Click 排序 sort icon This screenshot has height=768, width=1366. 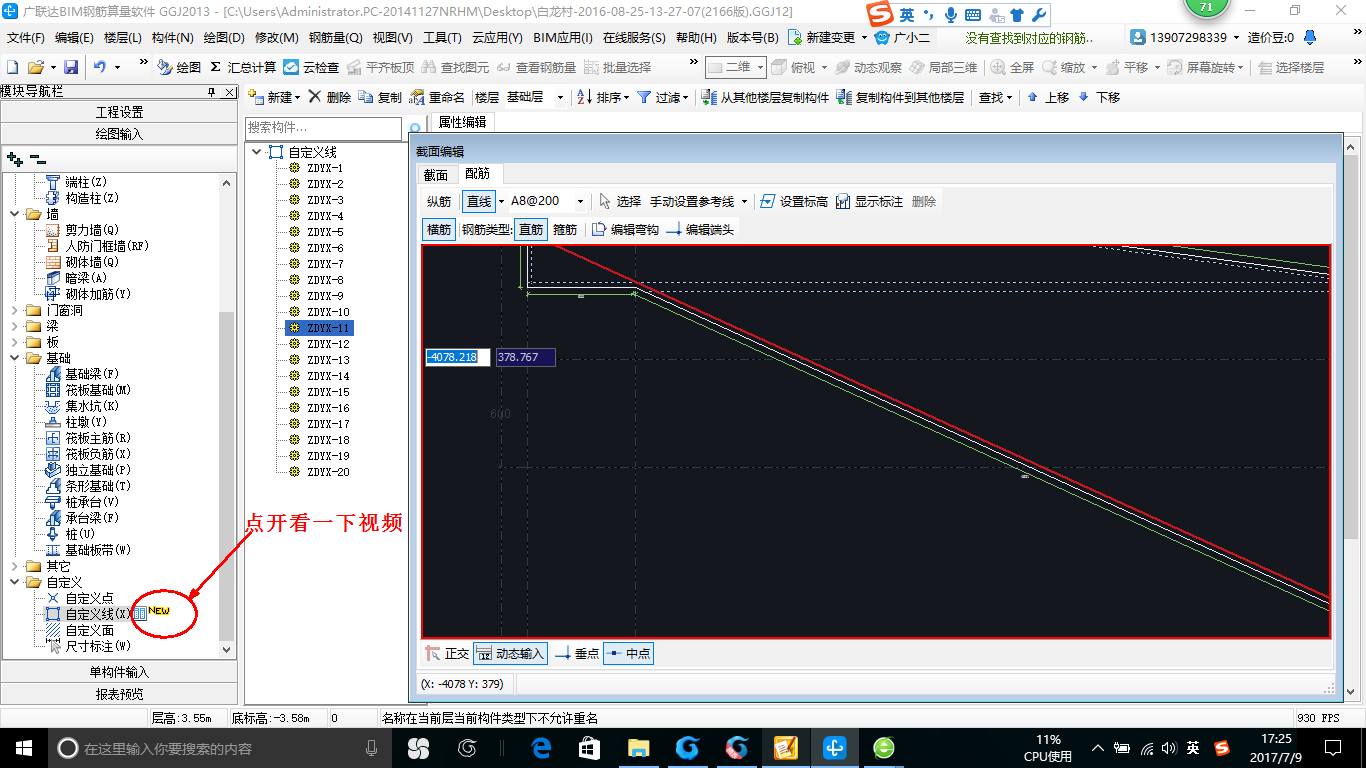click(584, 97)
